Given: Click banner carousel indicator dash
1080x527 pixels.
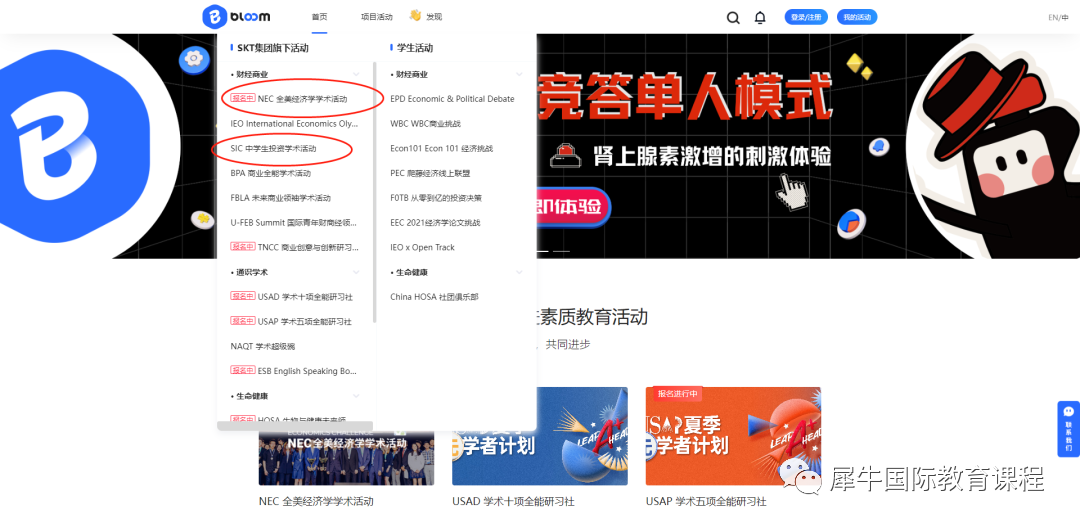Looking at the screenshot, I should point(562,251).
